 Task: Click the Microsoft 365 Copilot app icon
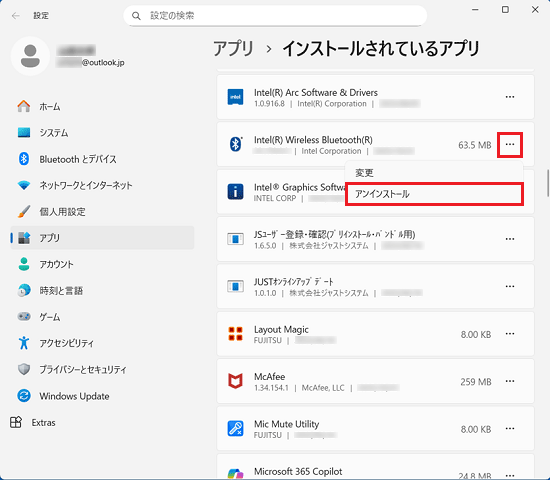(x=235, y=474)
